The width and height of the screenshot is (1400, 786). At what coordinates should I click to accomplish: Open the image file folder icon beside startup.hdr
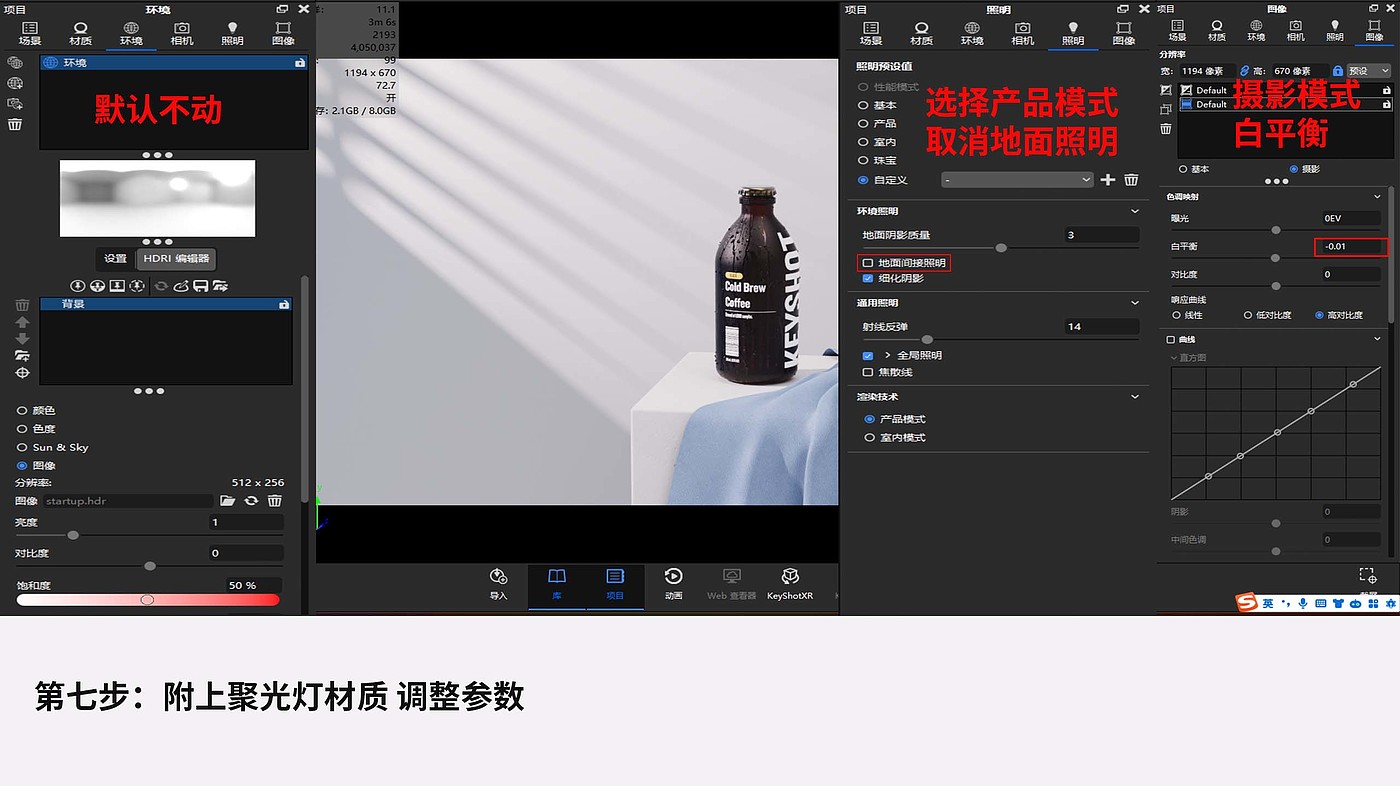click(x=227, y=500)
